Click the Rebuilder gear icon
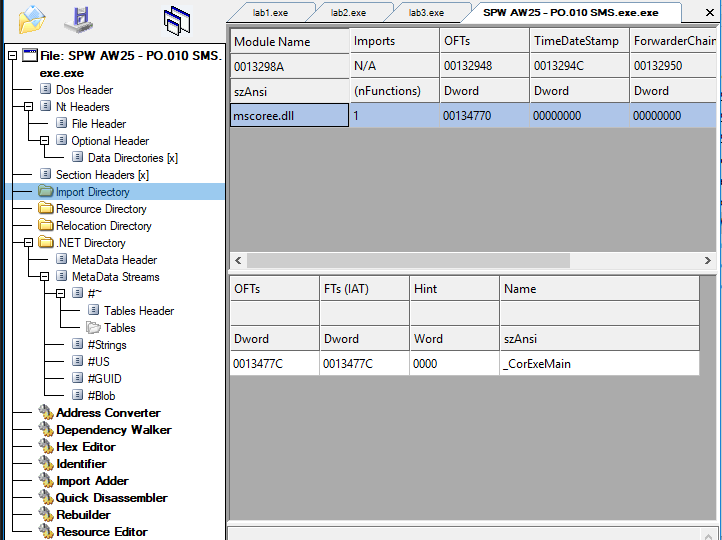Image resolution: width=722 pixels, height=540 pixels. 46,515
